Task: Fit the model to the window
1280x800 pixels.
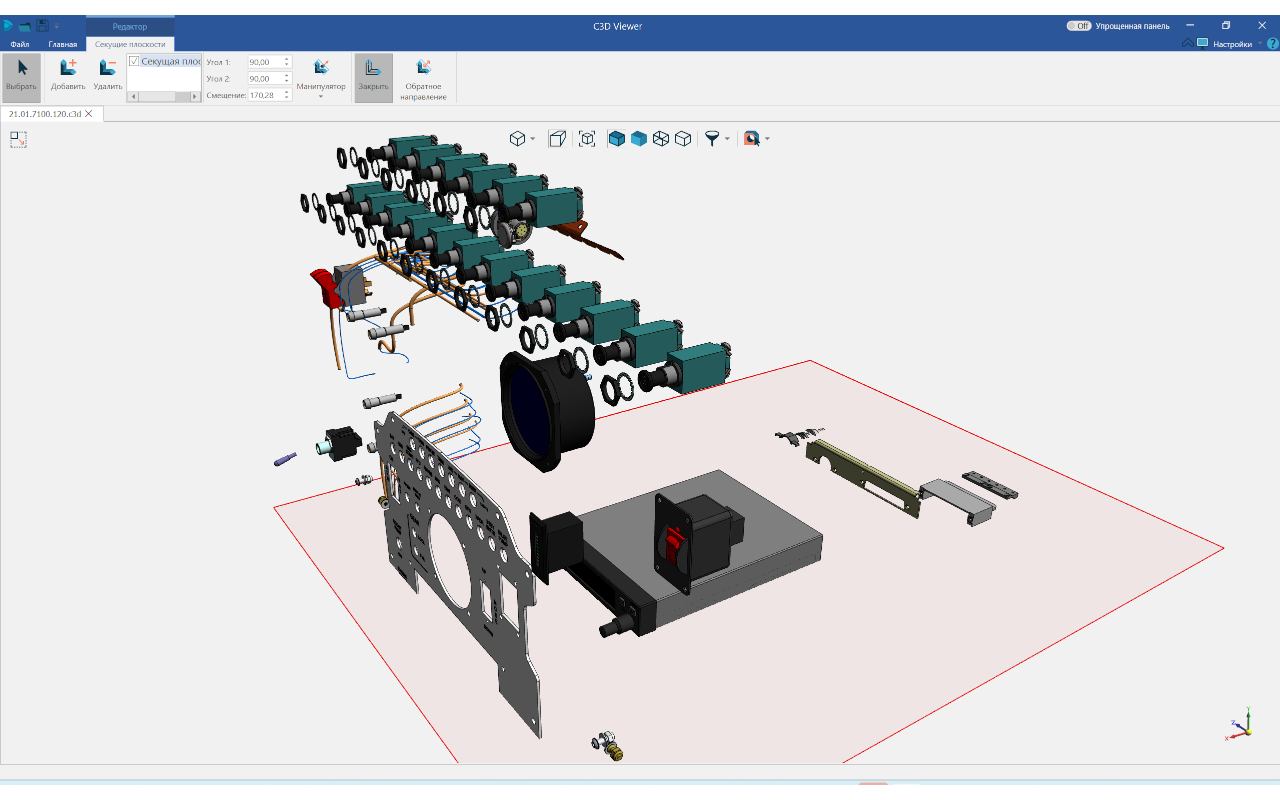Action: [x=587, y=139]
